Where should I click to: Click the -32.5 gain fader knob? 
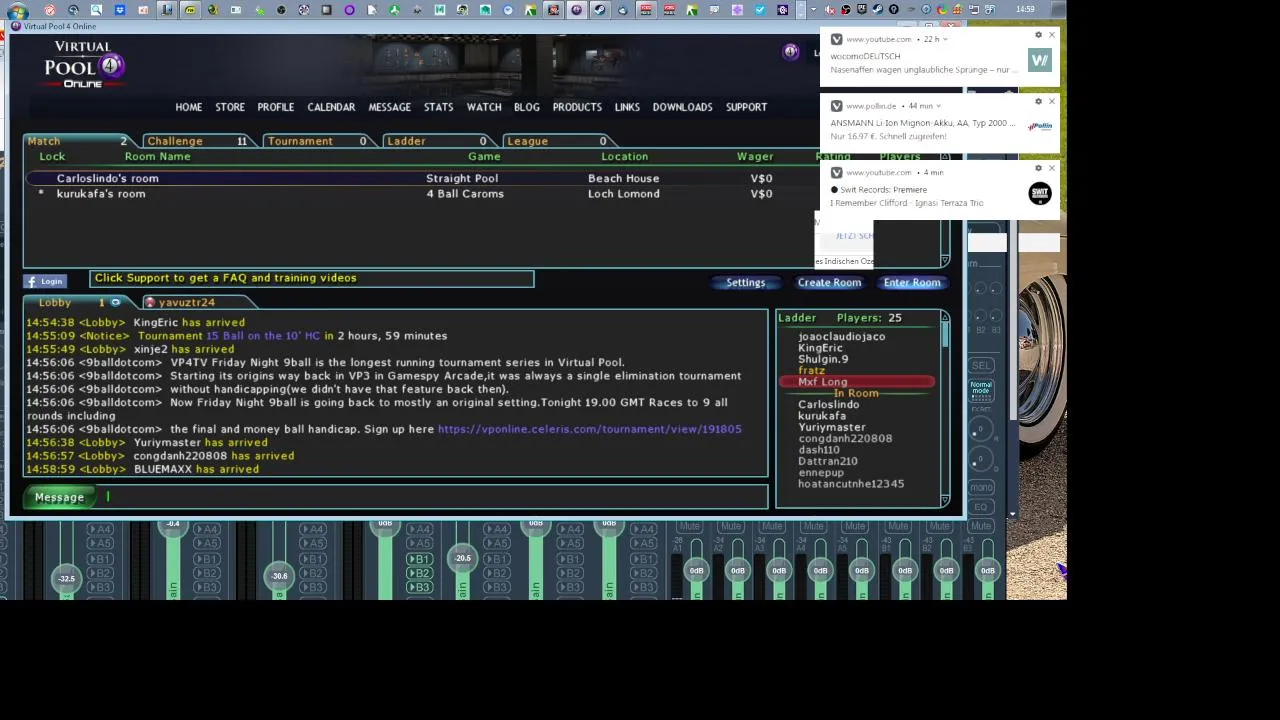pos(66,578)
